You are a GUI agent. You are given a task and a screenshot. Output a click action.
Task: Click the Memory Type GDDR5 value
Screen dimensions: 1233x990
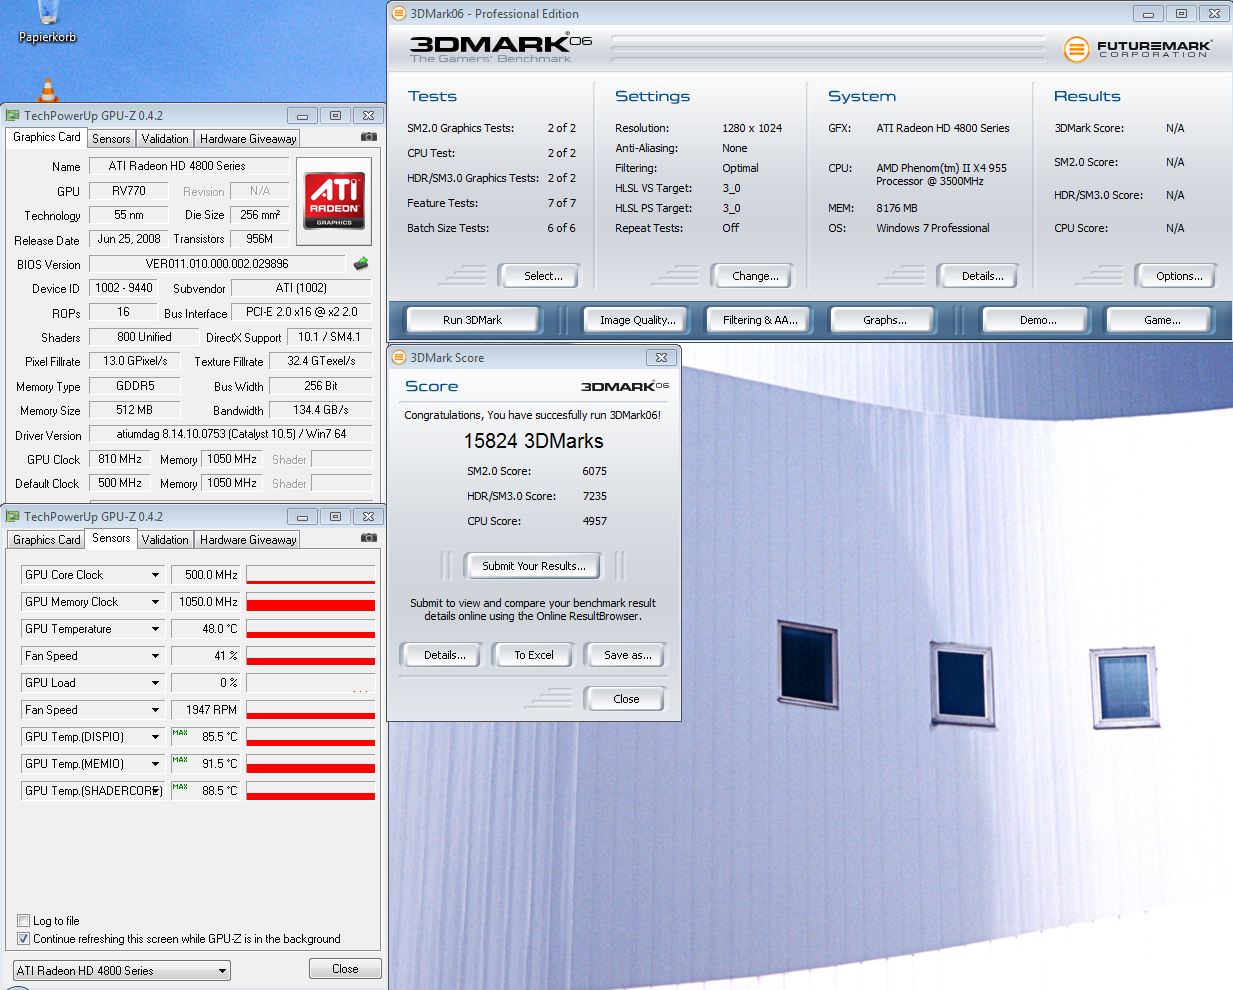point(135,386)
